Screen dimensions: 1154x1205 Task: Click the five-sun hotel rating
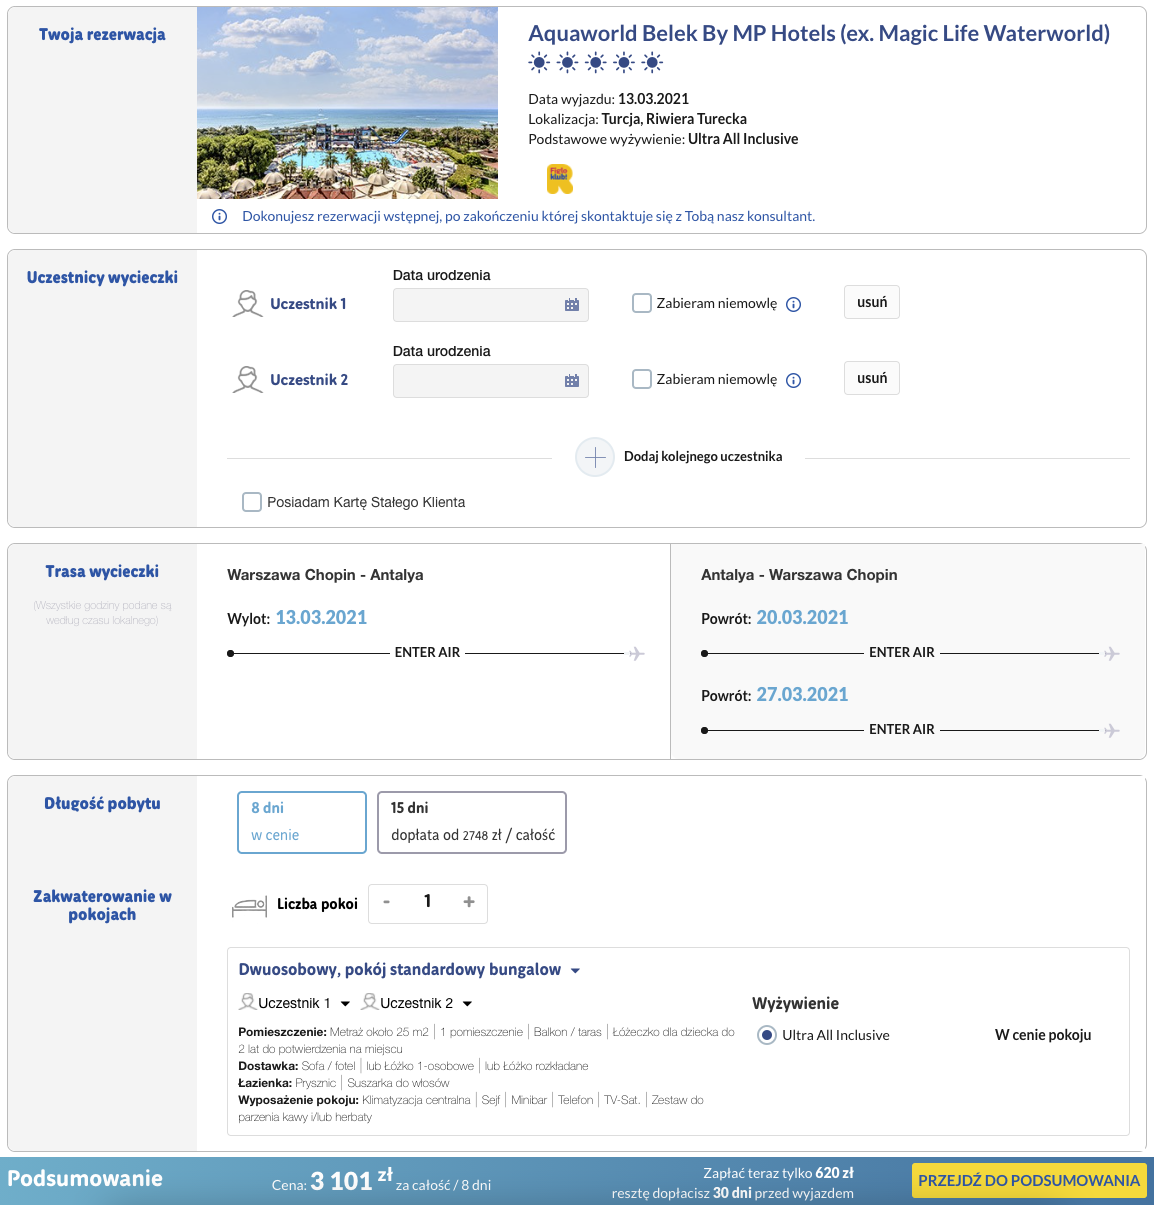(x=596, y=63)
